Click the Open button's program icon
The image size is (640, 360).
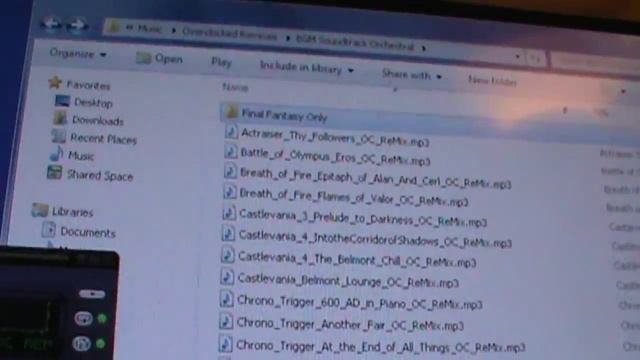(x=143, y=58)
